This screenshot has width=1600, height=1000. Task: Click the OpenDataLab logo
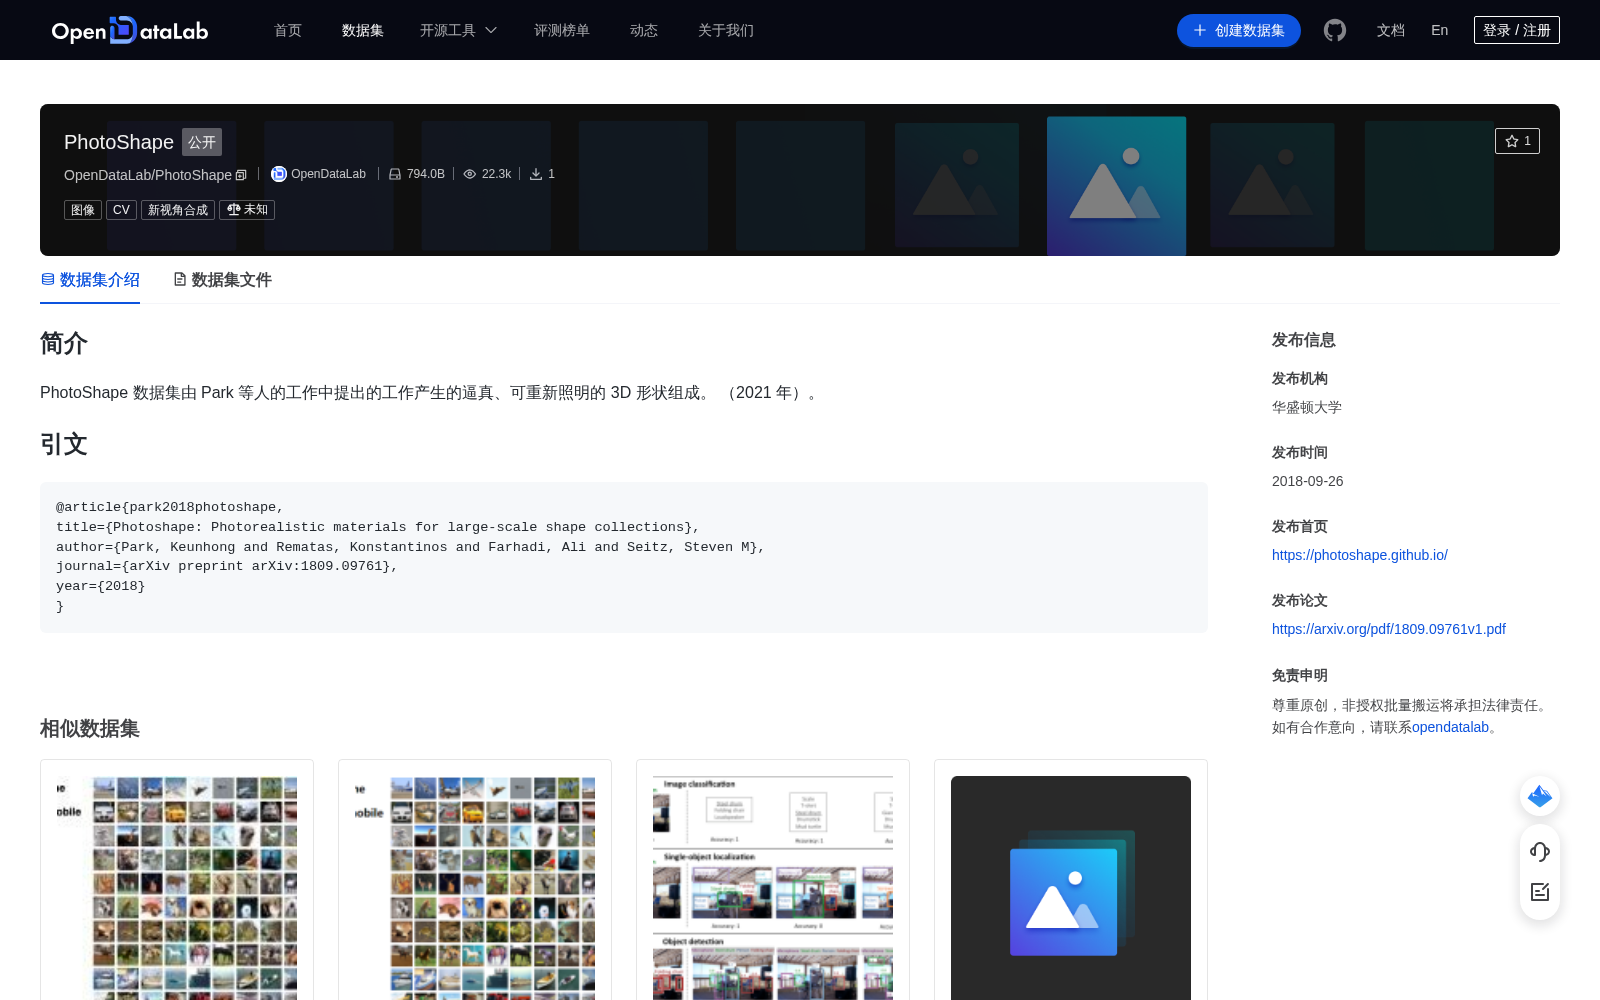(130, 30)
